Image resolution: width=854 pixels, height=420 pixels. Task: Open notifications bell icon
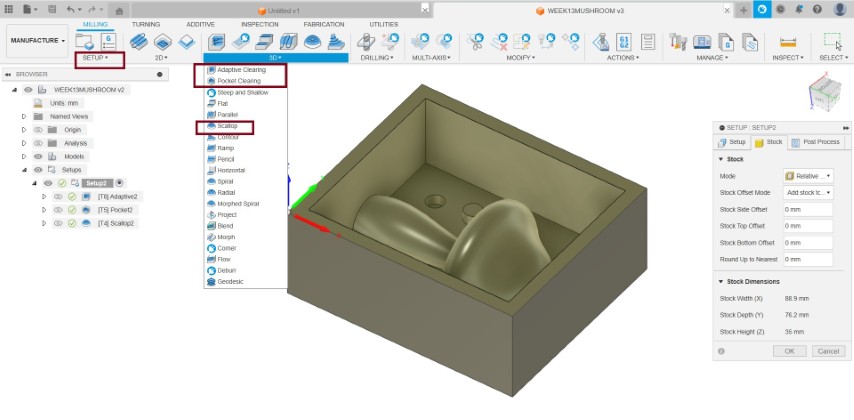click(798, 9)
